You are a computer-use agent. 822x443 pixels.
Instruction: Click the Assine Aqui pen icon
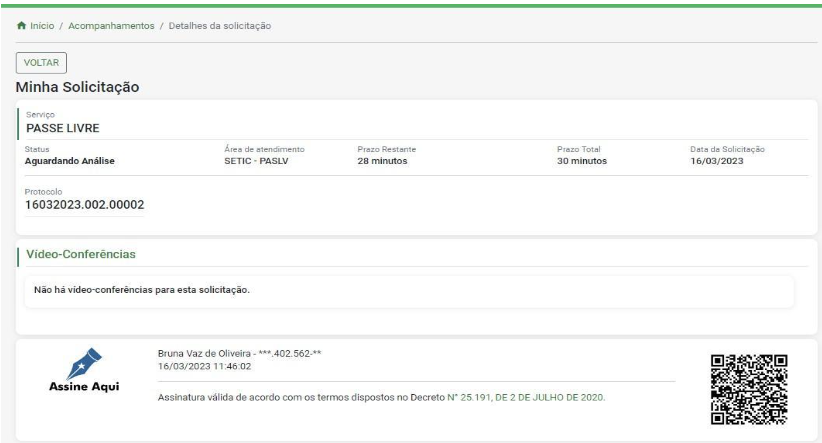pyautogui.click(x=84, y=363)
